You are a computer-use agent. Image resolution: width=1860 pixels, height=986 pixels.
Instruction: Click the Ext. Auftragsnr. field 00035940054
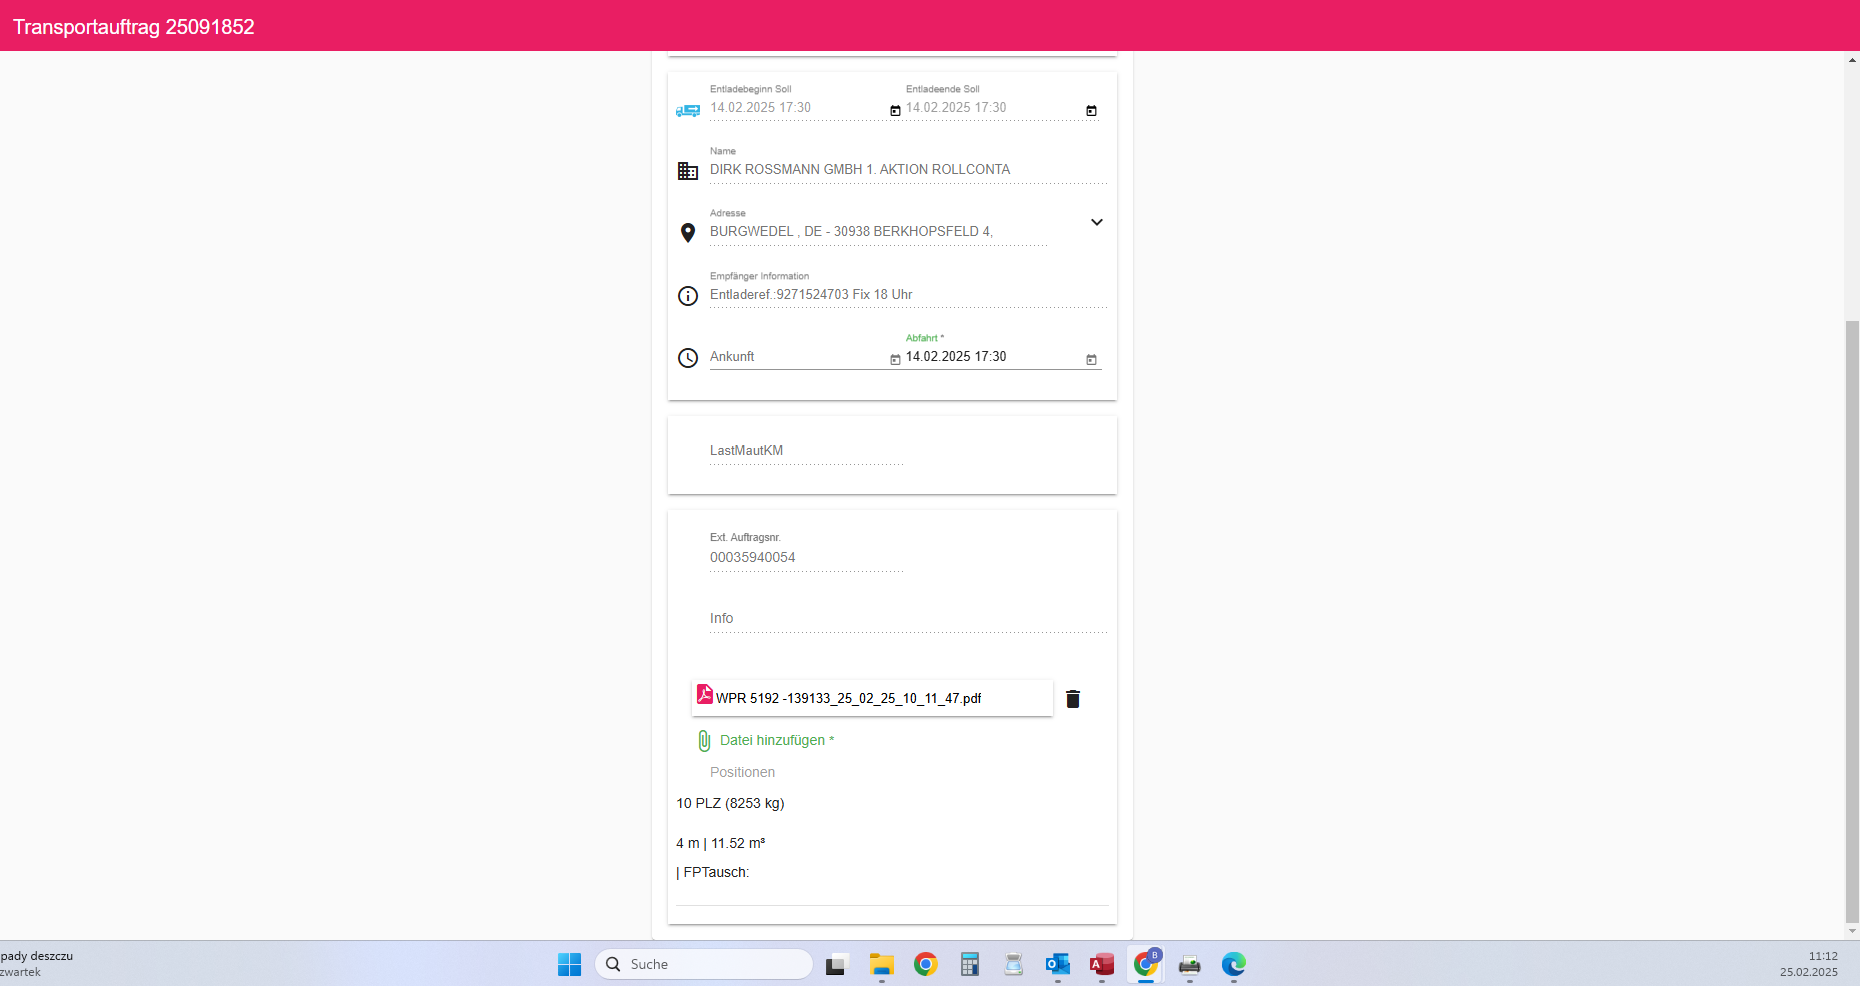pyautogui.click(x=806, y=558)
